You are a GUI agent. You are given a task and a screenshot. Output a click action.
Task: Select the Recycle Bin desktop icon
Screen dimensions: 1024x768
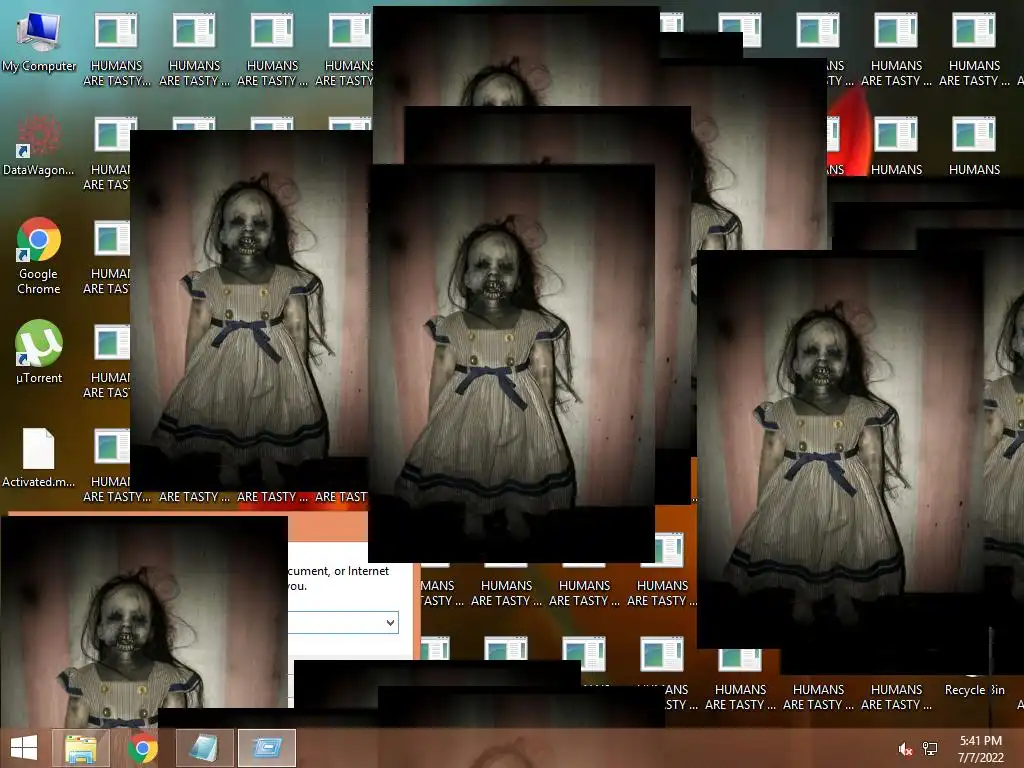pos(974,686)
